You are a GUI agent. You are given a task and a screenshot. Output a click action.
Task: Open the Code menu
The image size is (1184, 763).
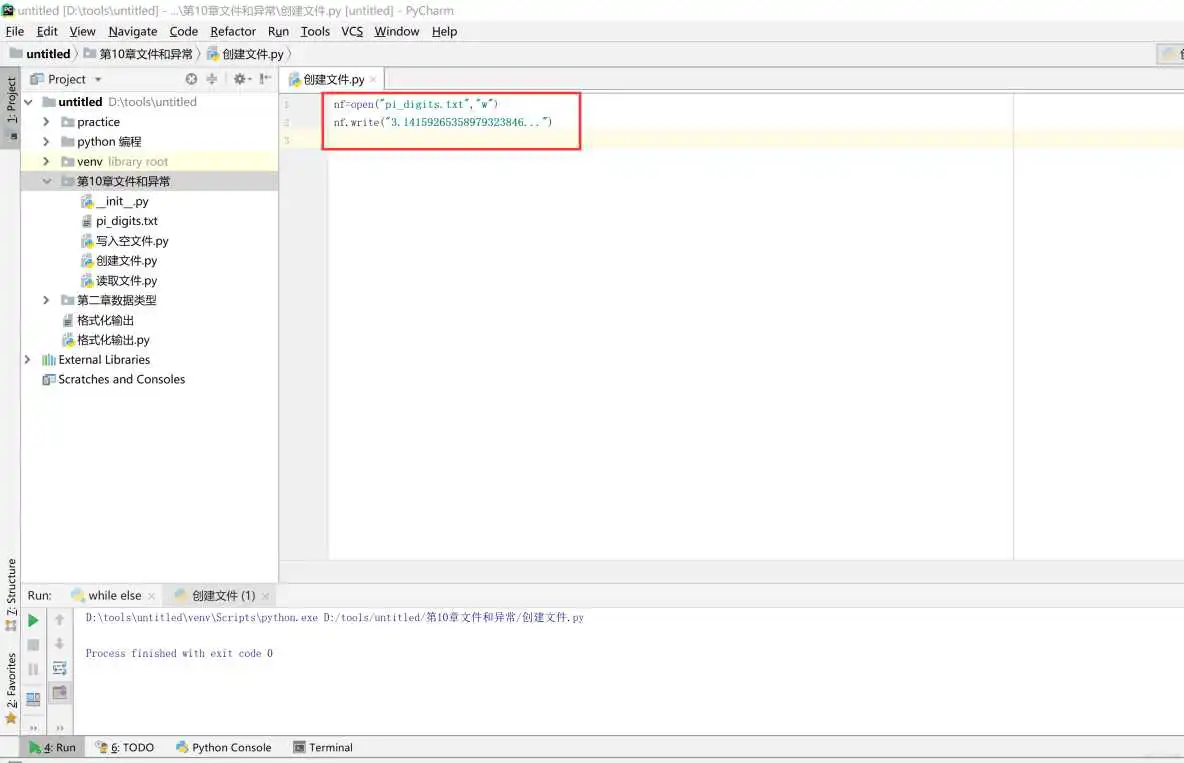[183, 31]
